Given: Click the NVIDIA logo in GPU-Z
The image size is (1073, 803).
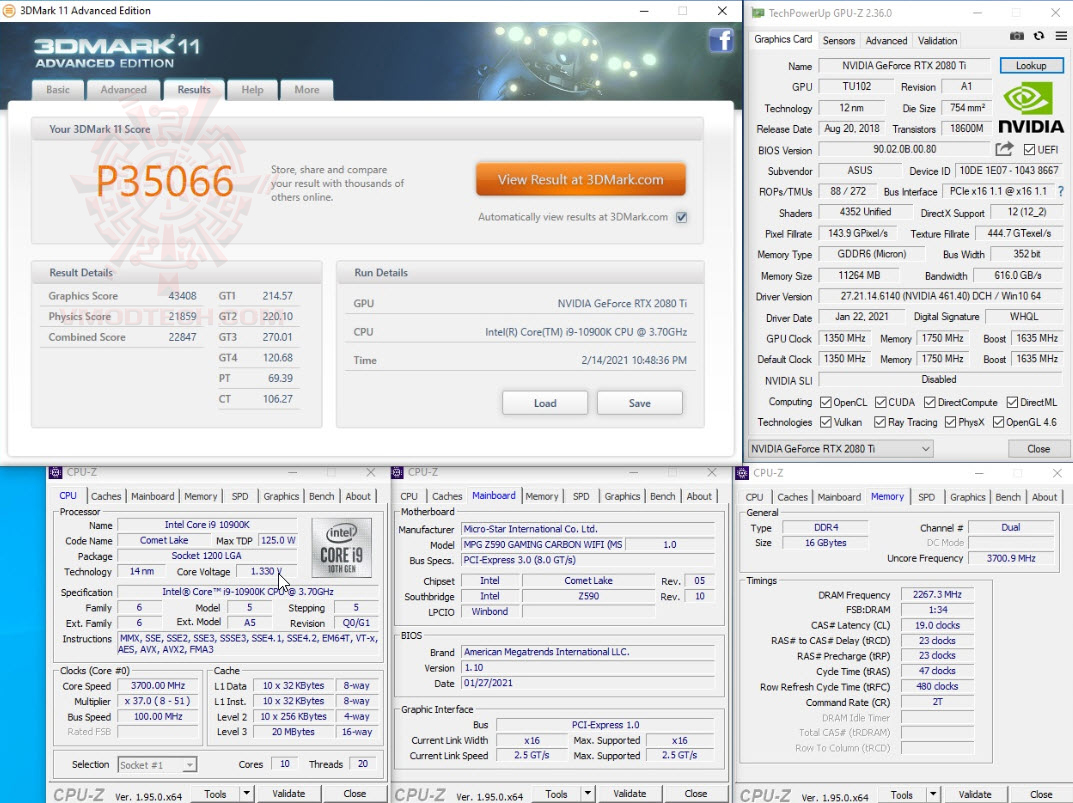Looking at the screenshot, I should pyautogui.click(x=1030, y=107).
